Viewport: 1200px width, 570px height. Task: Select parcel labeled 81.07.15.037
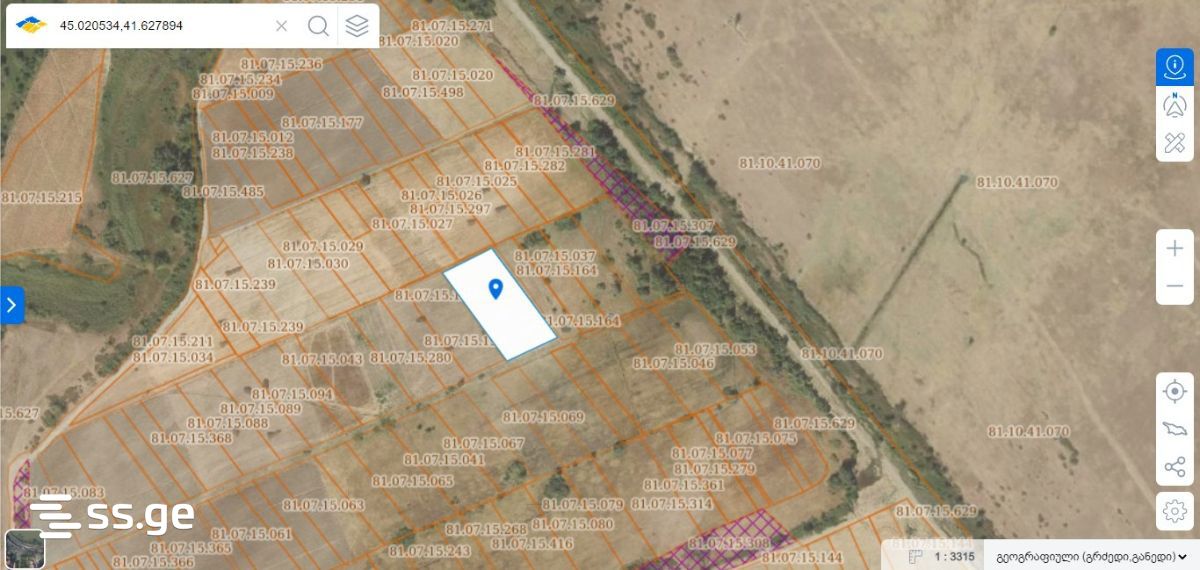point(555,256)
